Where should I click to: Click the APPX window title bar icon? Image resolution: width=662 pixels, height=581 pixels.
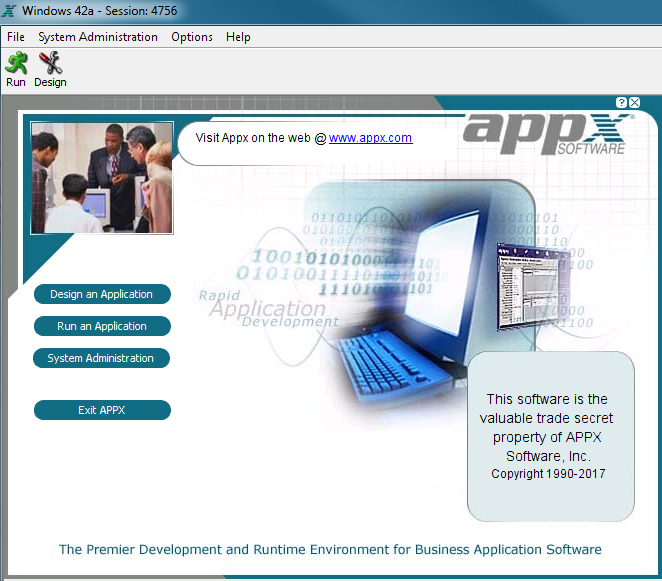[8, 11]
